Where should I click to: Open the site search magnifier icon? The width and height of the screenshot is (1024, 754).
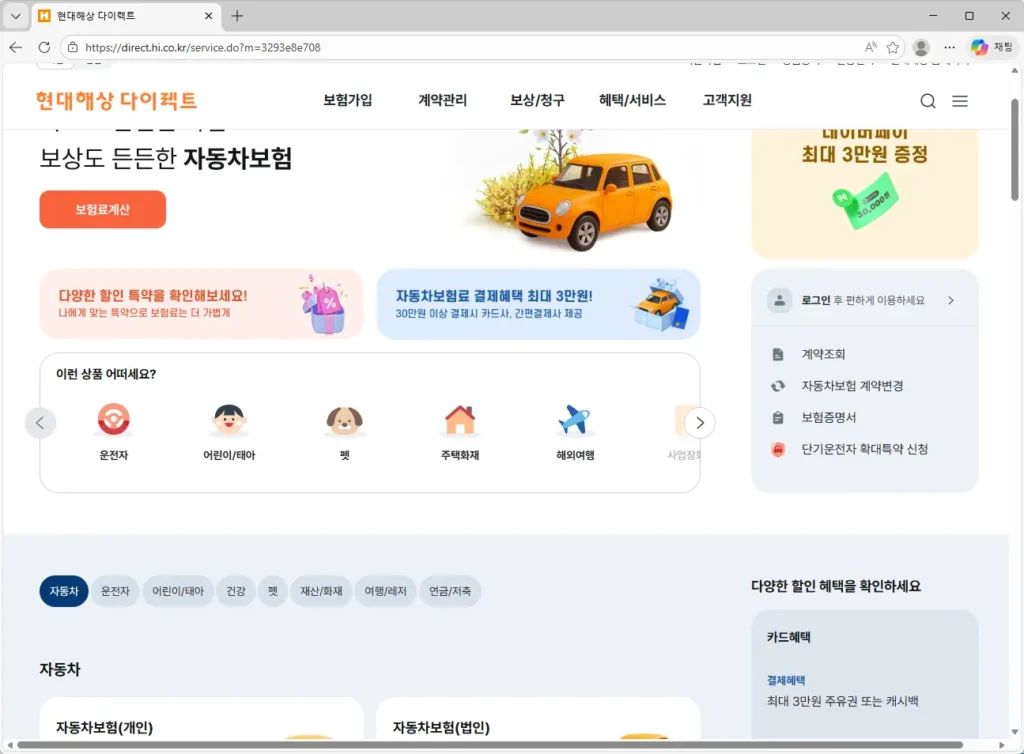point(928,100)
